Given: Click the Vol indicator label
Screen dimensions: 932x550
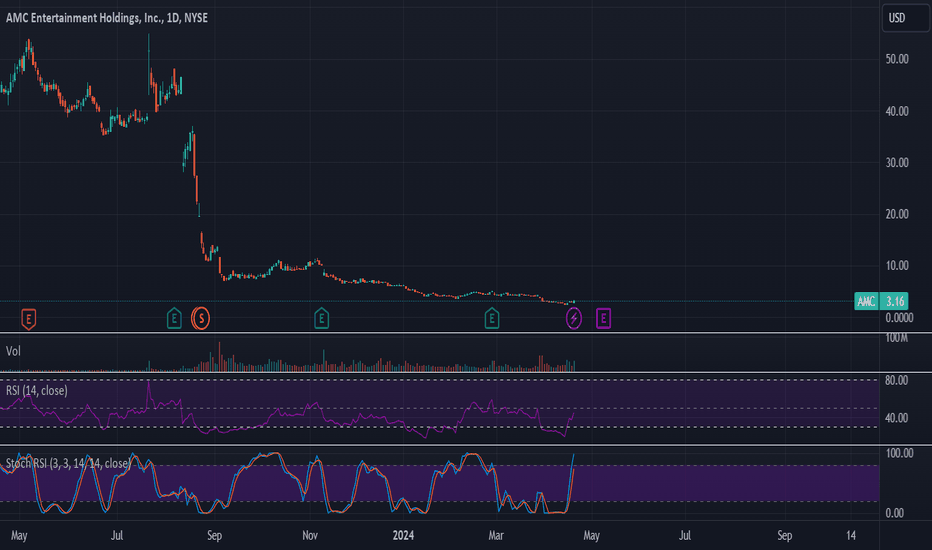Looking at the screenshot, I should click(13, 351).
